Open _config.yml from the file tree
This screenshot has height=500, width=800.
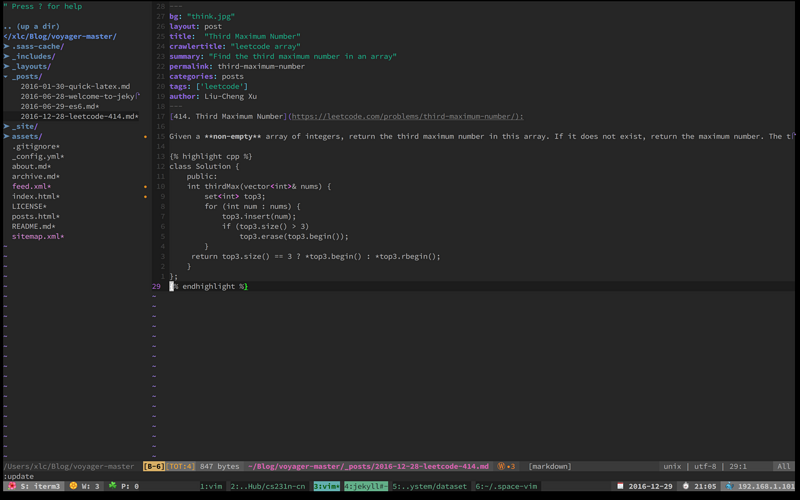38,156
